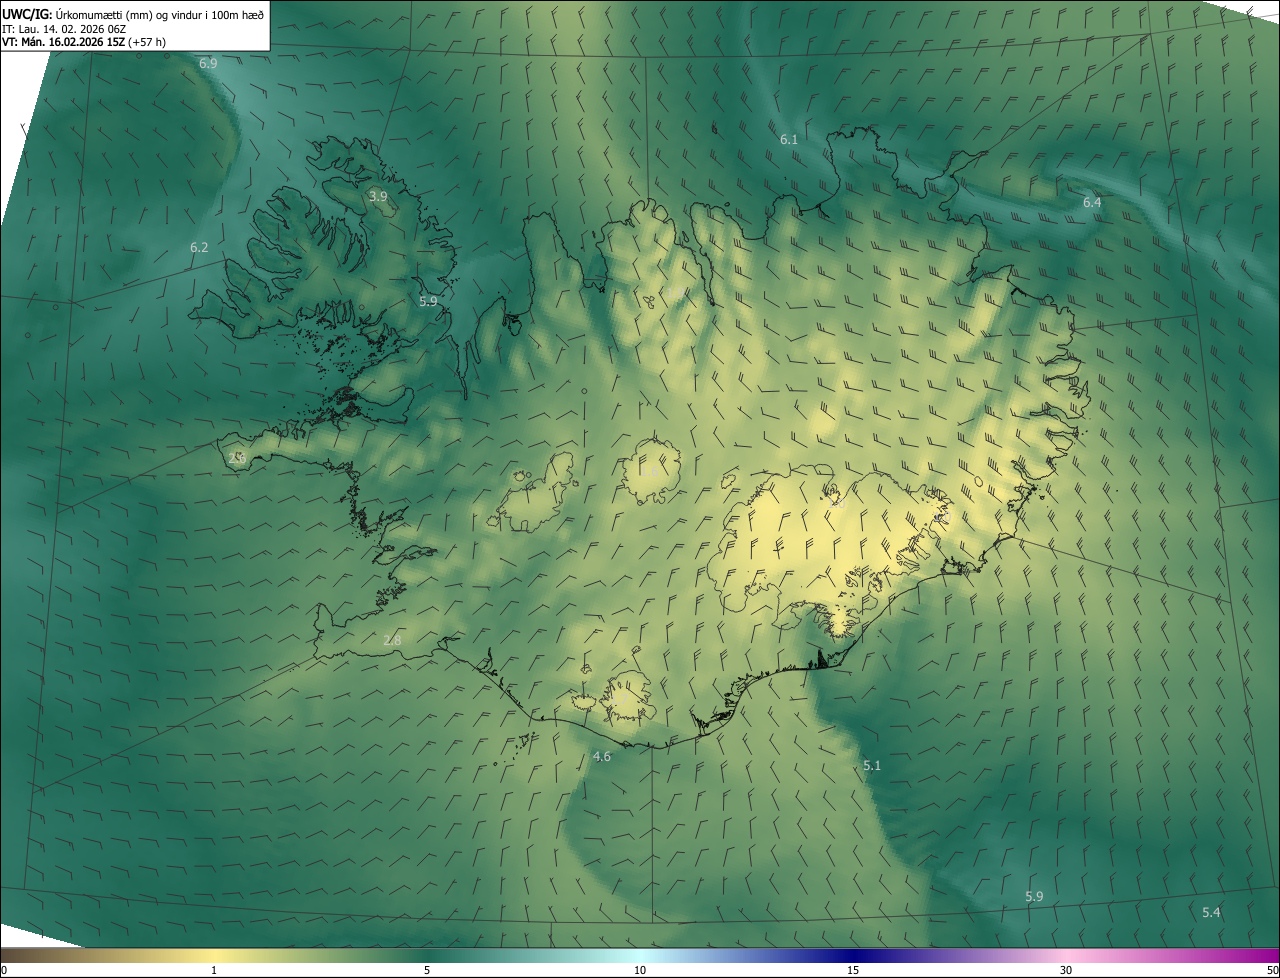Click the 10 tick on the color scale
The width and height of the screenshot is (1280, 978).
point(640,971)
